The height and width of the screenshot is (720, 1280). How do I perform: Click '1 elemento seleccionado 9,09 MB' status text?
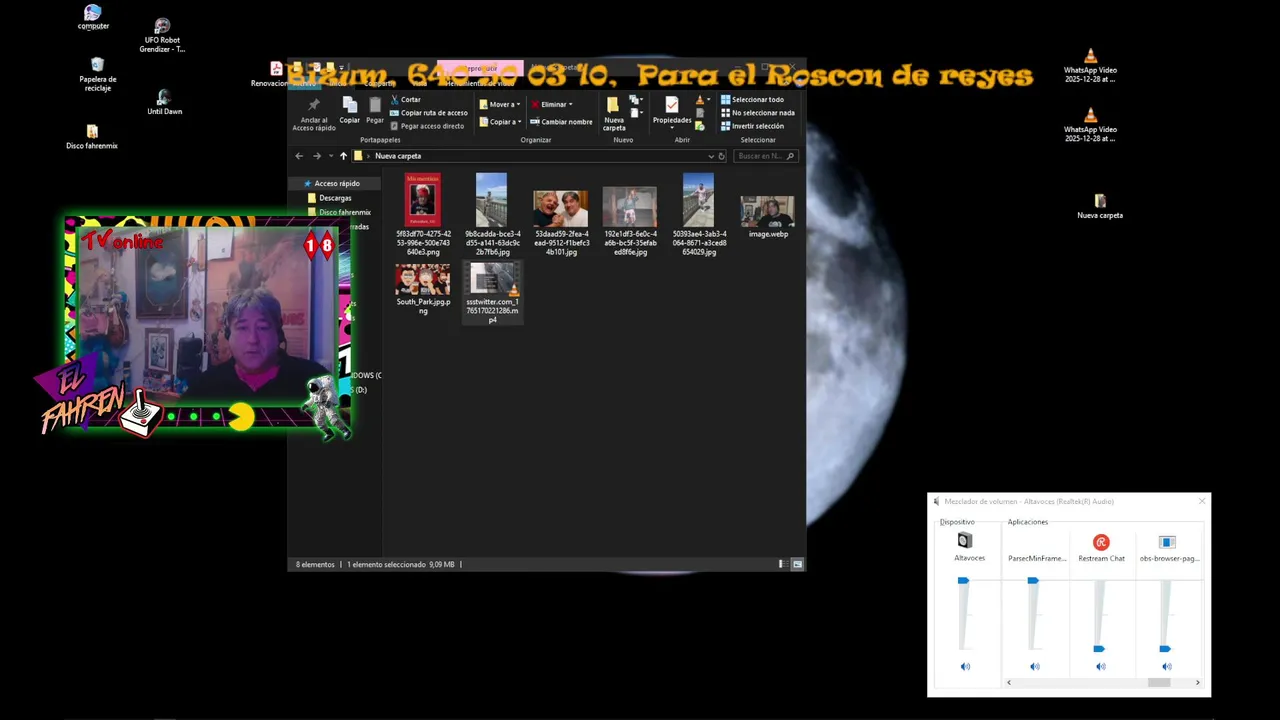coord(401,565)
